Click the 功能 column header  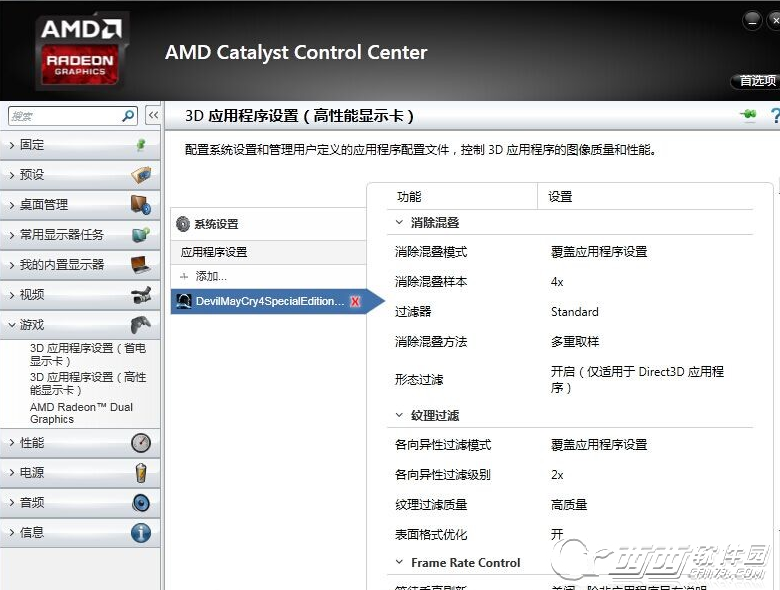click(409, 197)
